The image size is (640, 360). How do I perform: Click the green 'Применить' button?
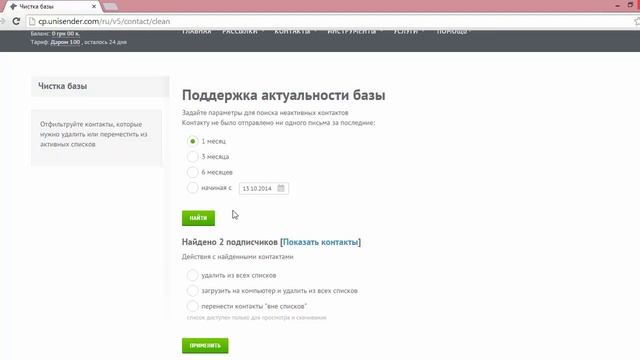pyautogui.click(x=205, y=346)
